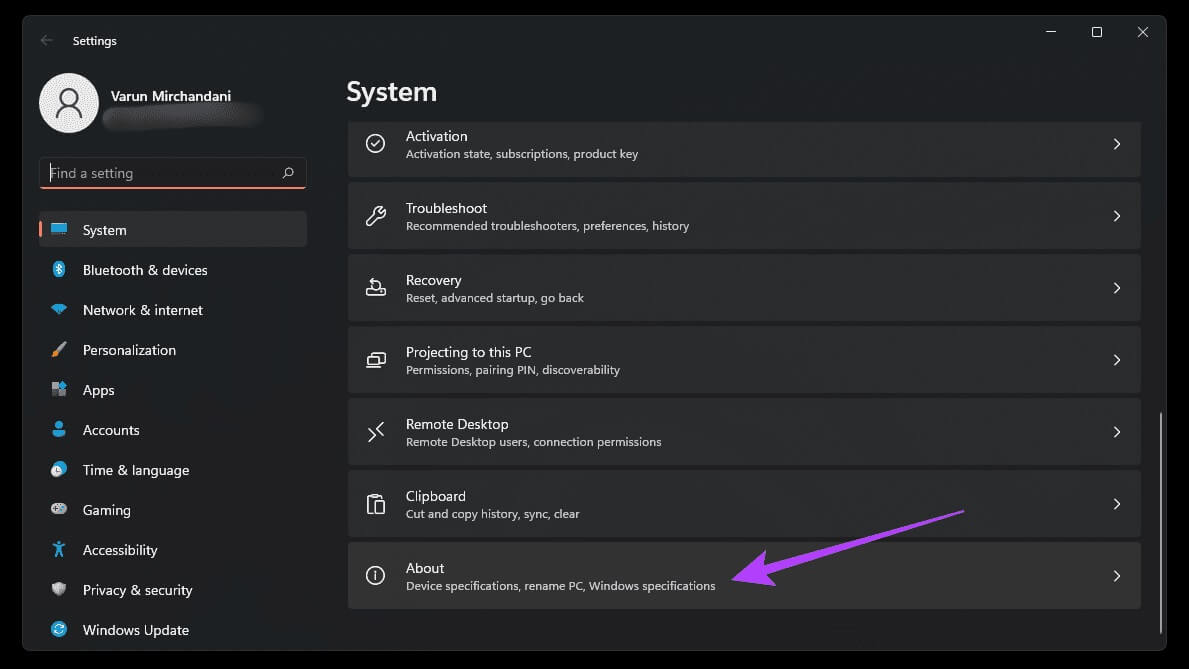Close the Settings window
Viewport: 1189px width, 669px height.
1143,32
